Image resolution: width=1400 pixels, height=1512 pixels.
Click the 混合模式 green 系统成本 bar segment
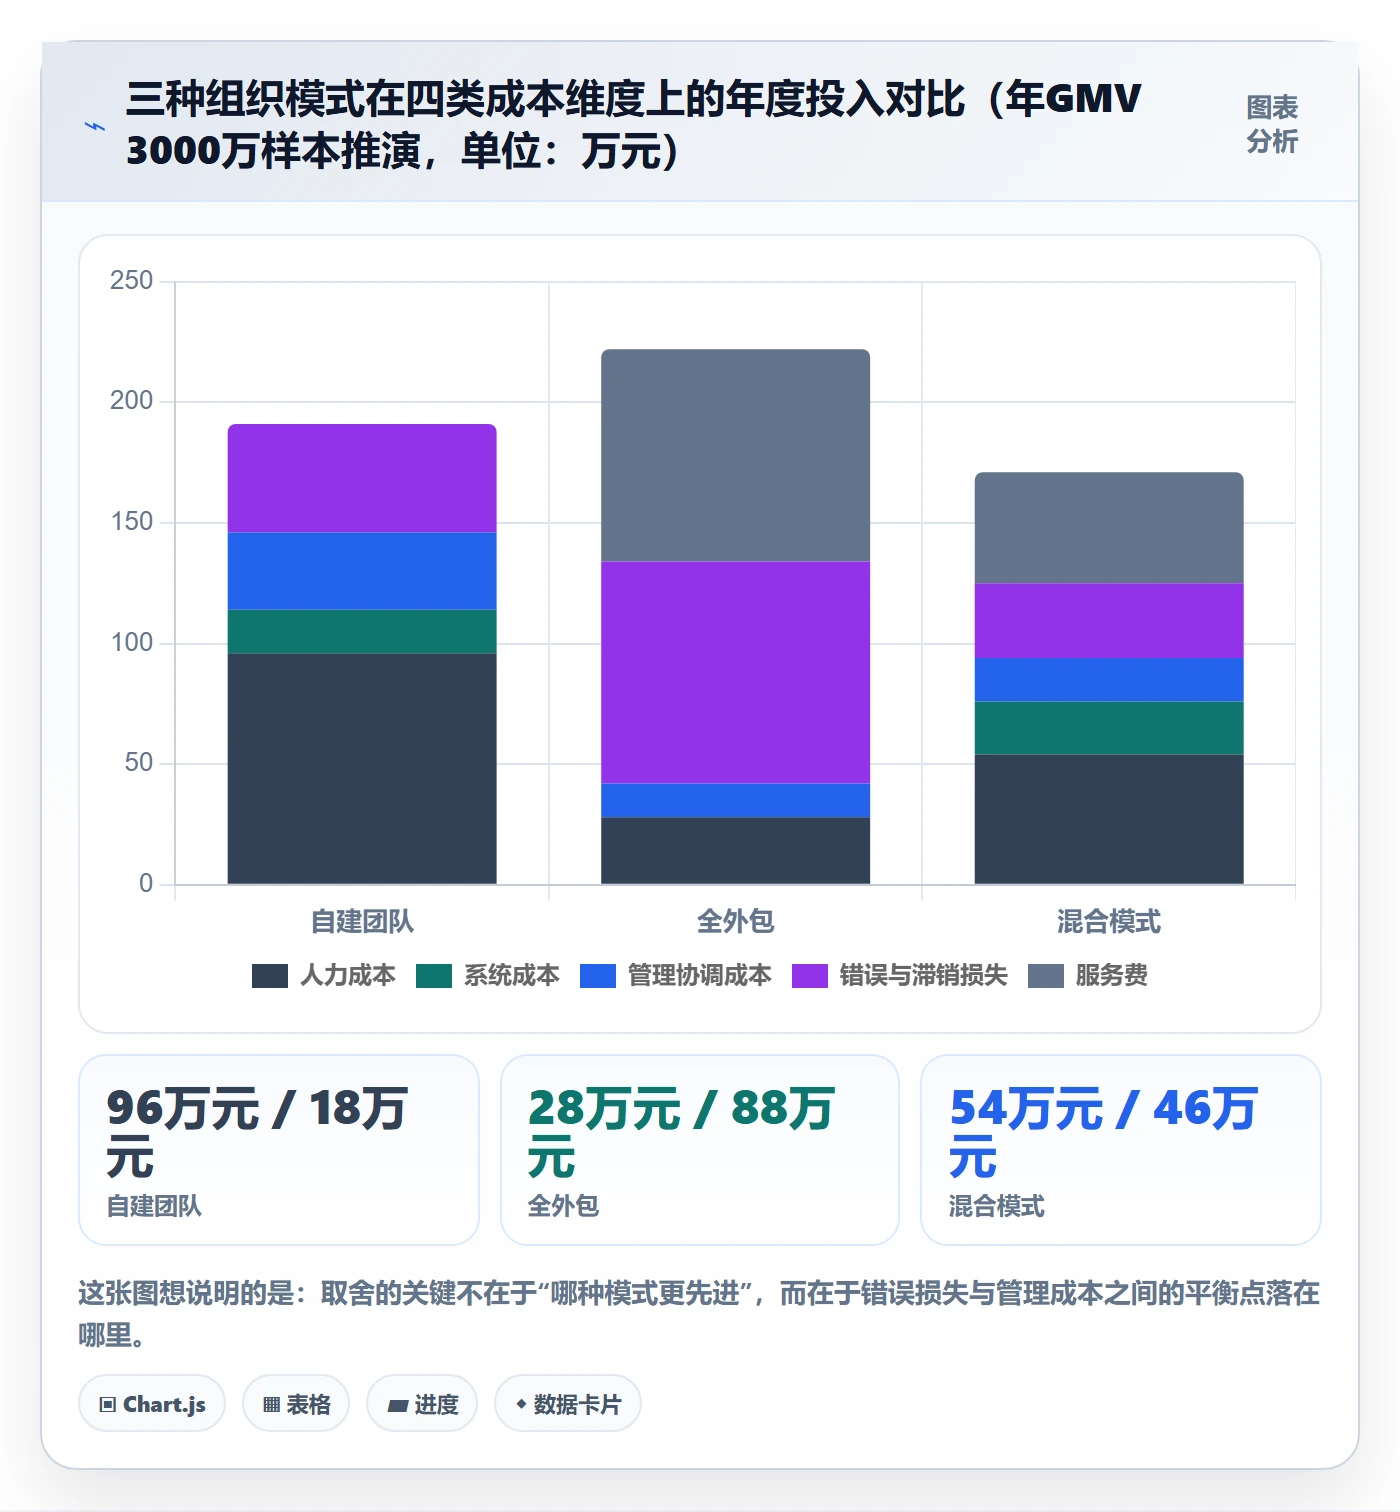coord(1109,728)
